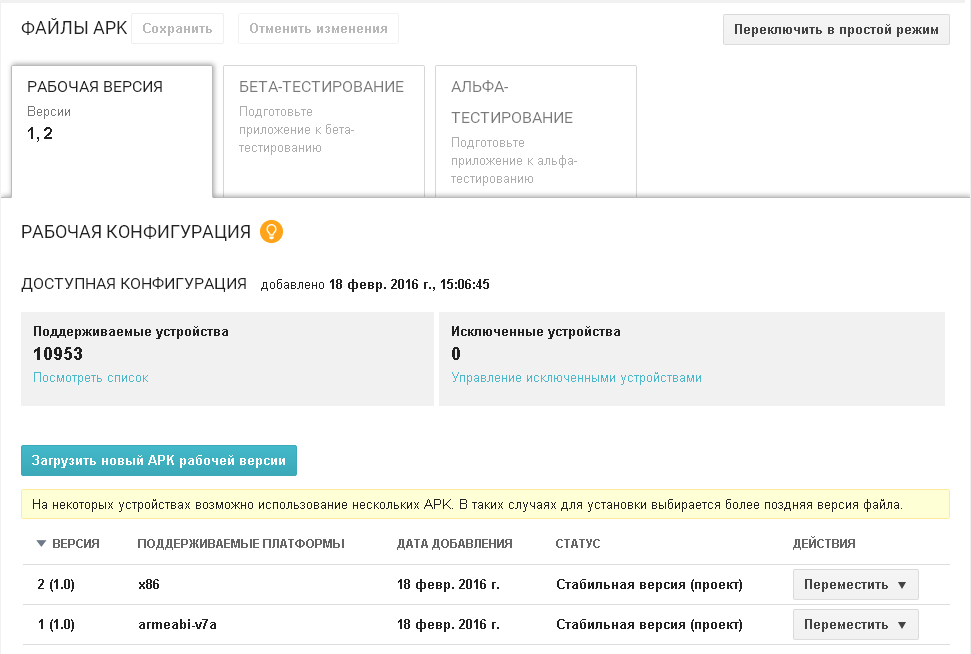Screen dimensions: 971x654
Task: Open the Посмотреть список link
Action: [90, 378]
